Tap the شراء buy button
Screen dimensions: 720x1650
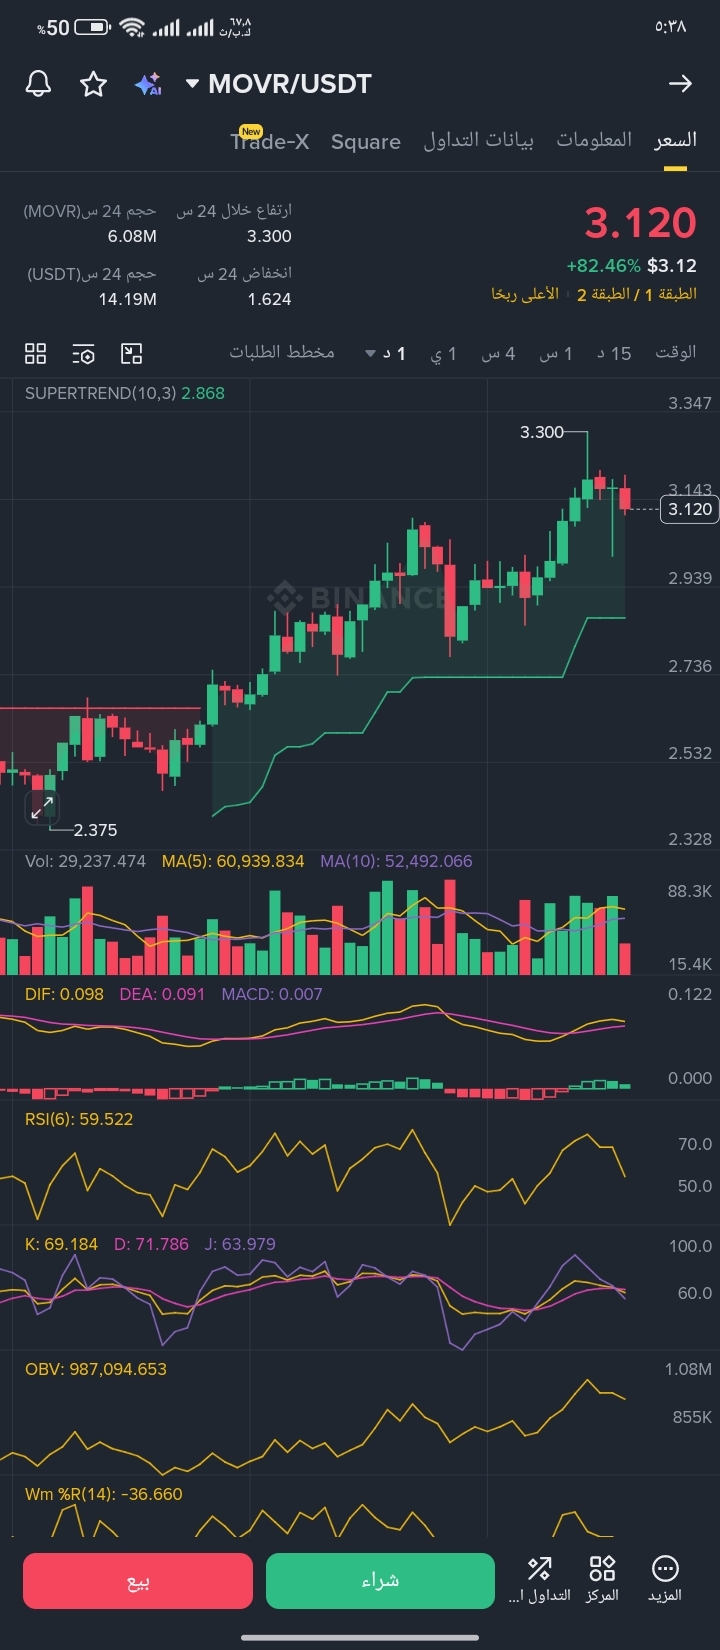(x=380, y=1581)
